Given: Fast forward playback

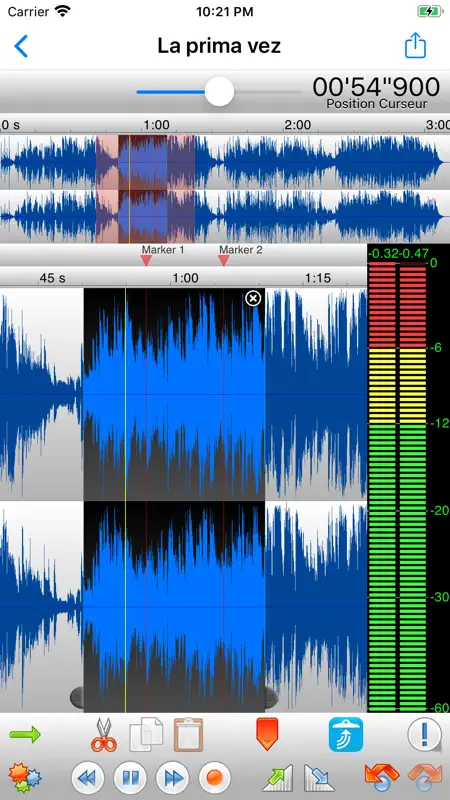Looking at the screenshot, I should [x=172, y=778].
